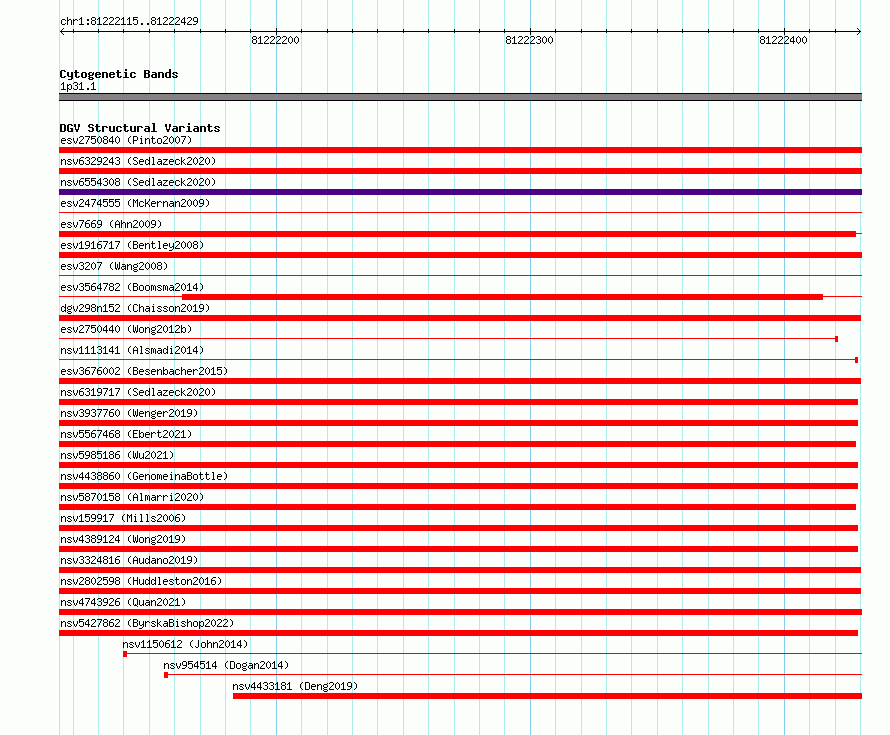Click the start marker of nsv954514
The width and height of the screenshot is (890, 735).
(x=166, y=675)
